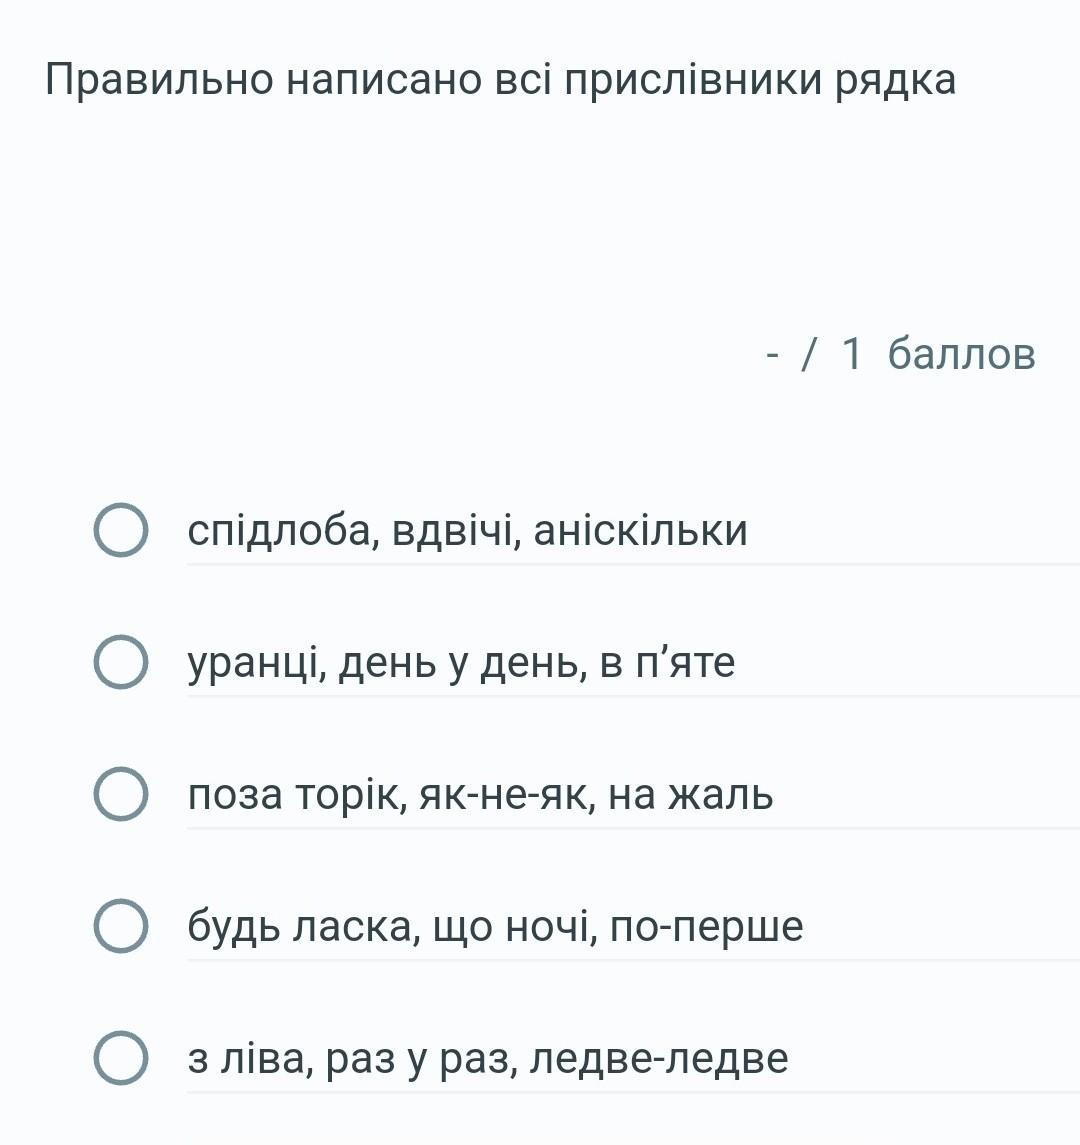Image resolution: width=1080 pixels, height=1145 pixels.
Task: Choose radio button beside 'поза торік, як-не-як'
Action: pos(121,794)
